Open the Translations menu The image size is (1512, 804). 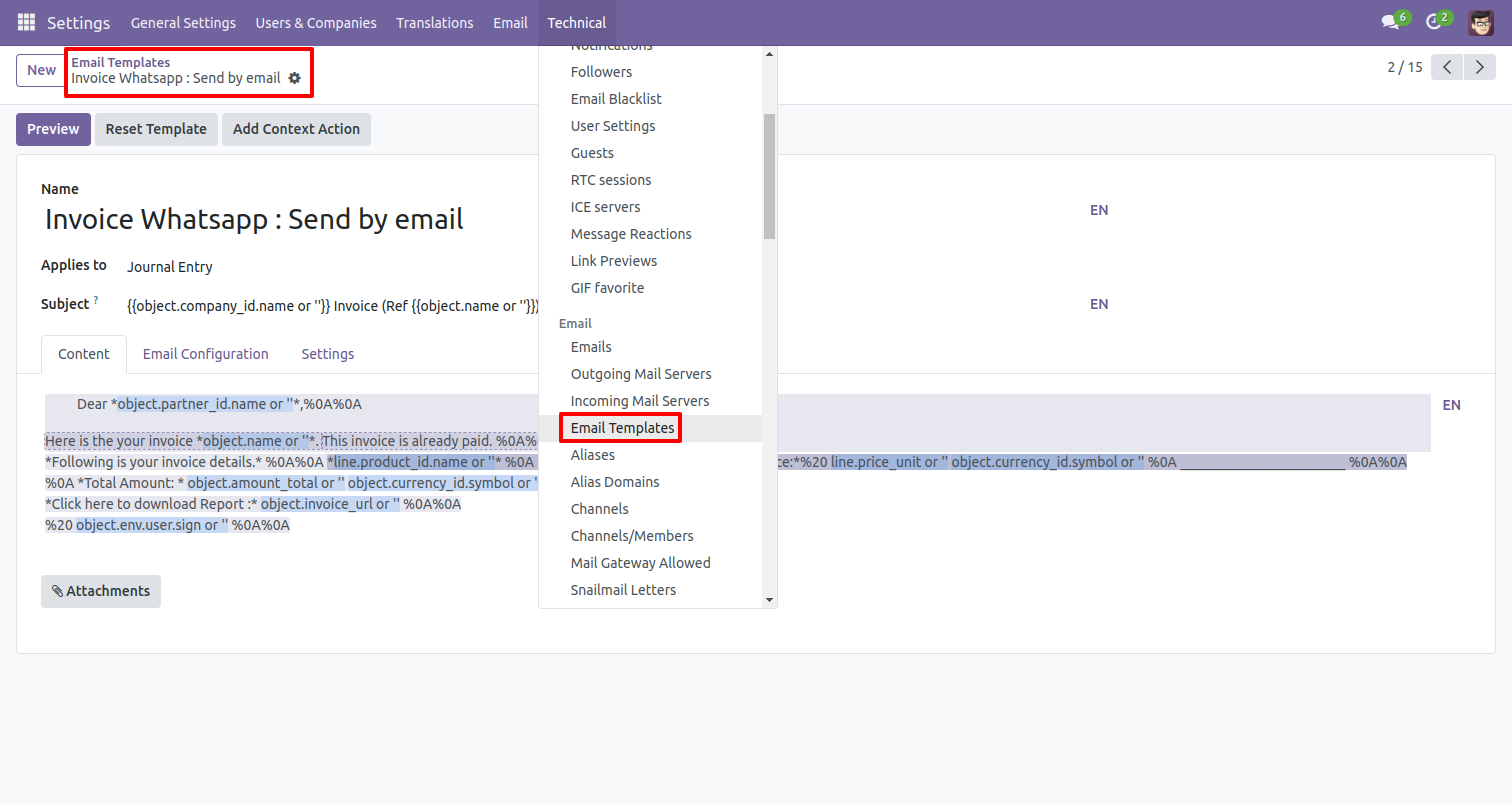tap(435, 22)
